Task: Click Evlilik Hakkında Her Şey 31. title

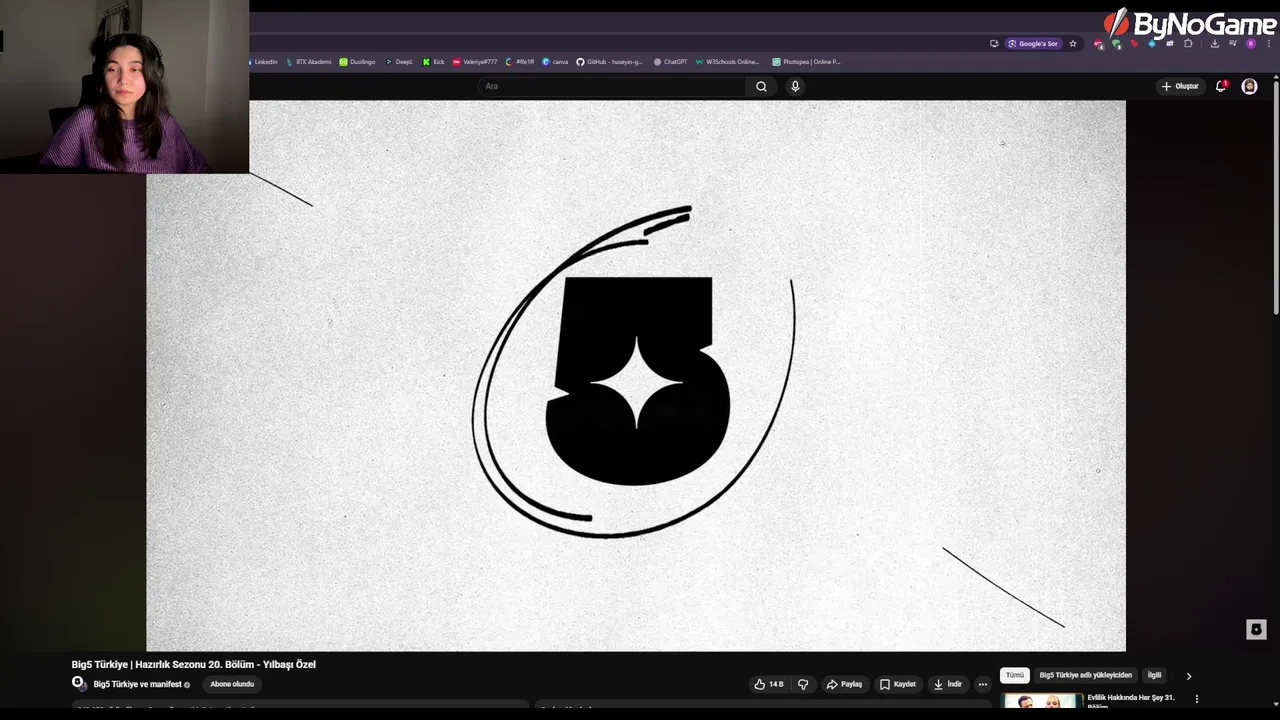Action: [x=1131, y=700]
